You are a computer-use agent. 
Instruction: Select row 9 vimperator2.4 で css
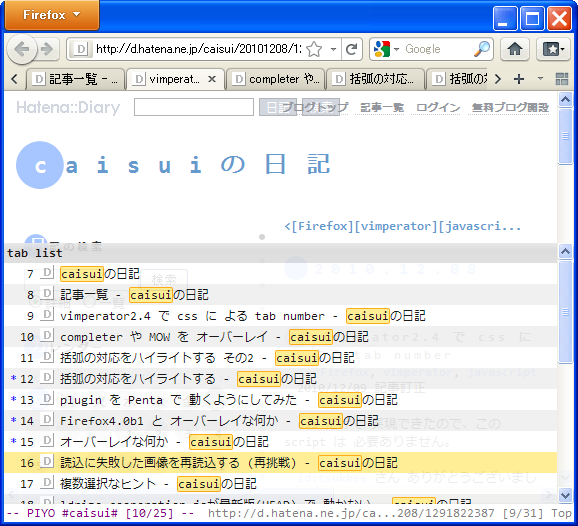tap(281, 316)
